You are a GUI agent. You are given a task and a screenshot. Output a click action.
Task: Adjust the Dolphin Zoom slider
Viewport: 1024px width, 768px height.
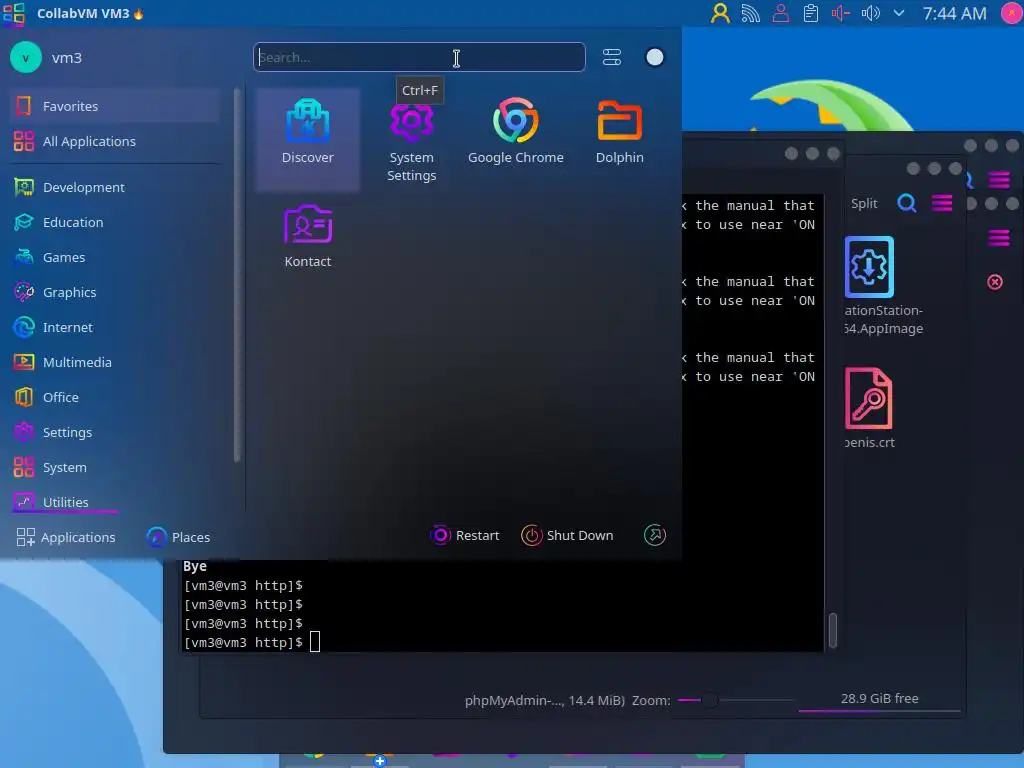tap(735, 700)
